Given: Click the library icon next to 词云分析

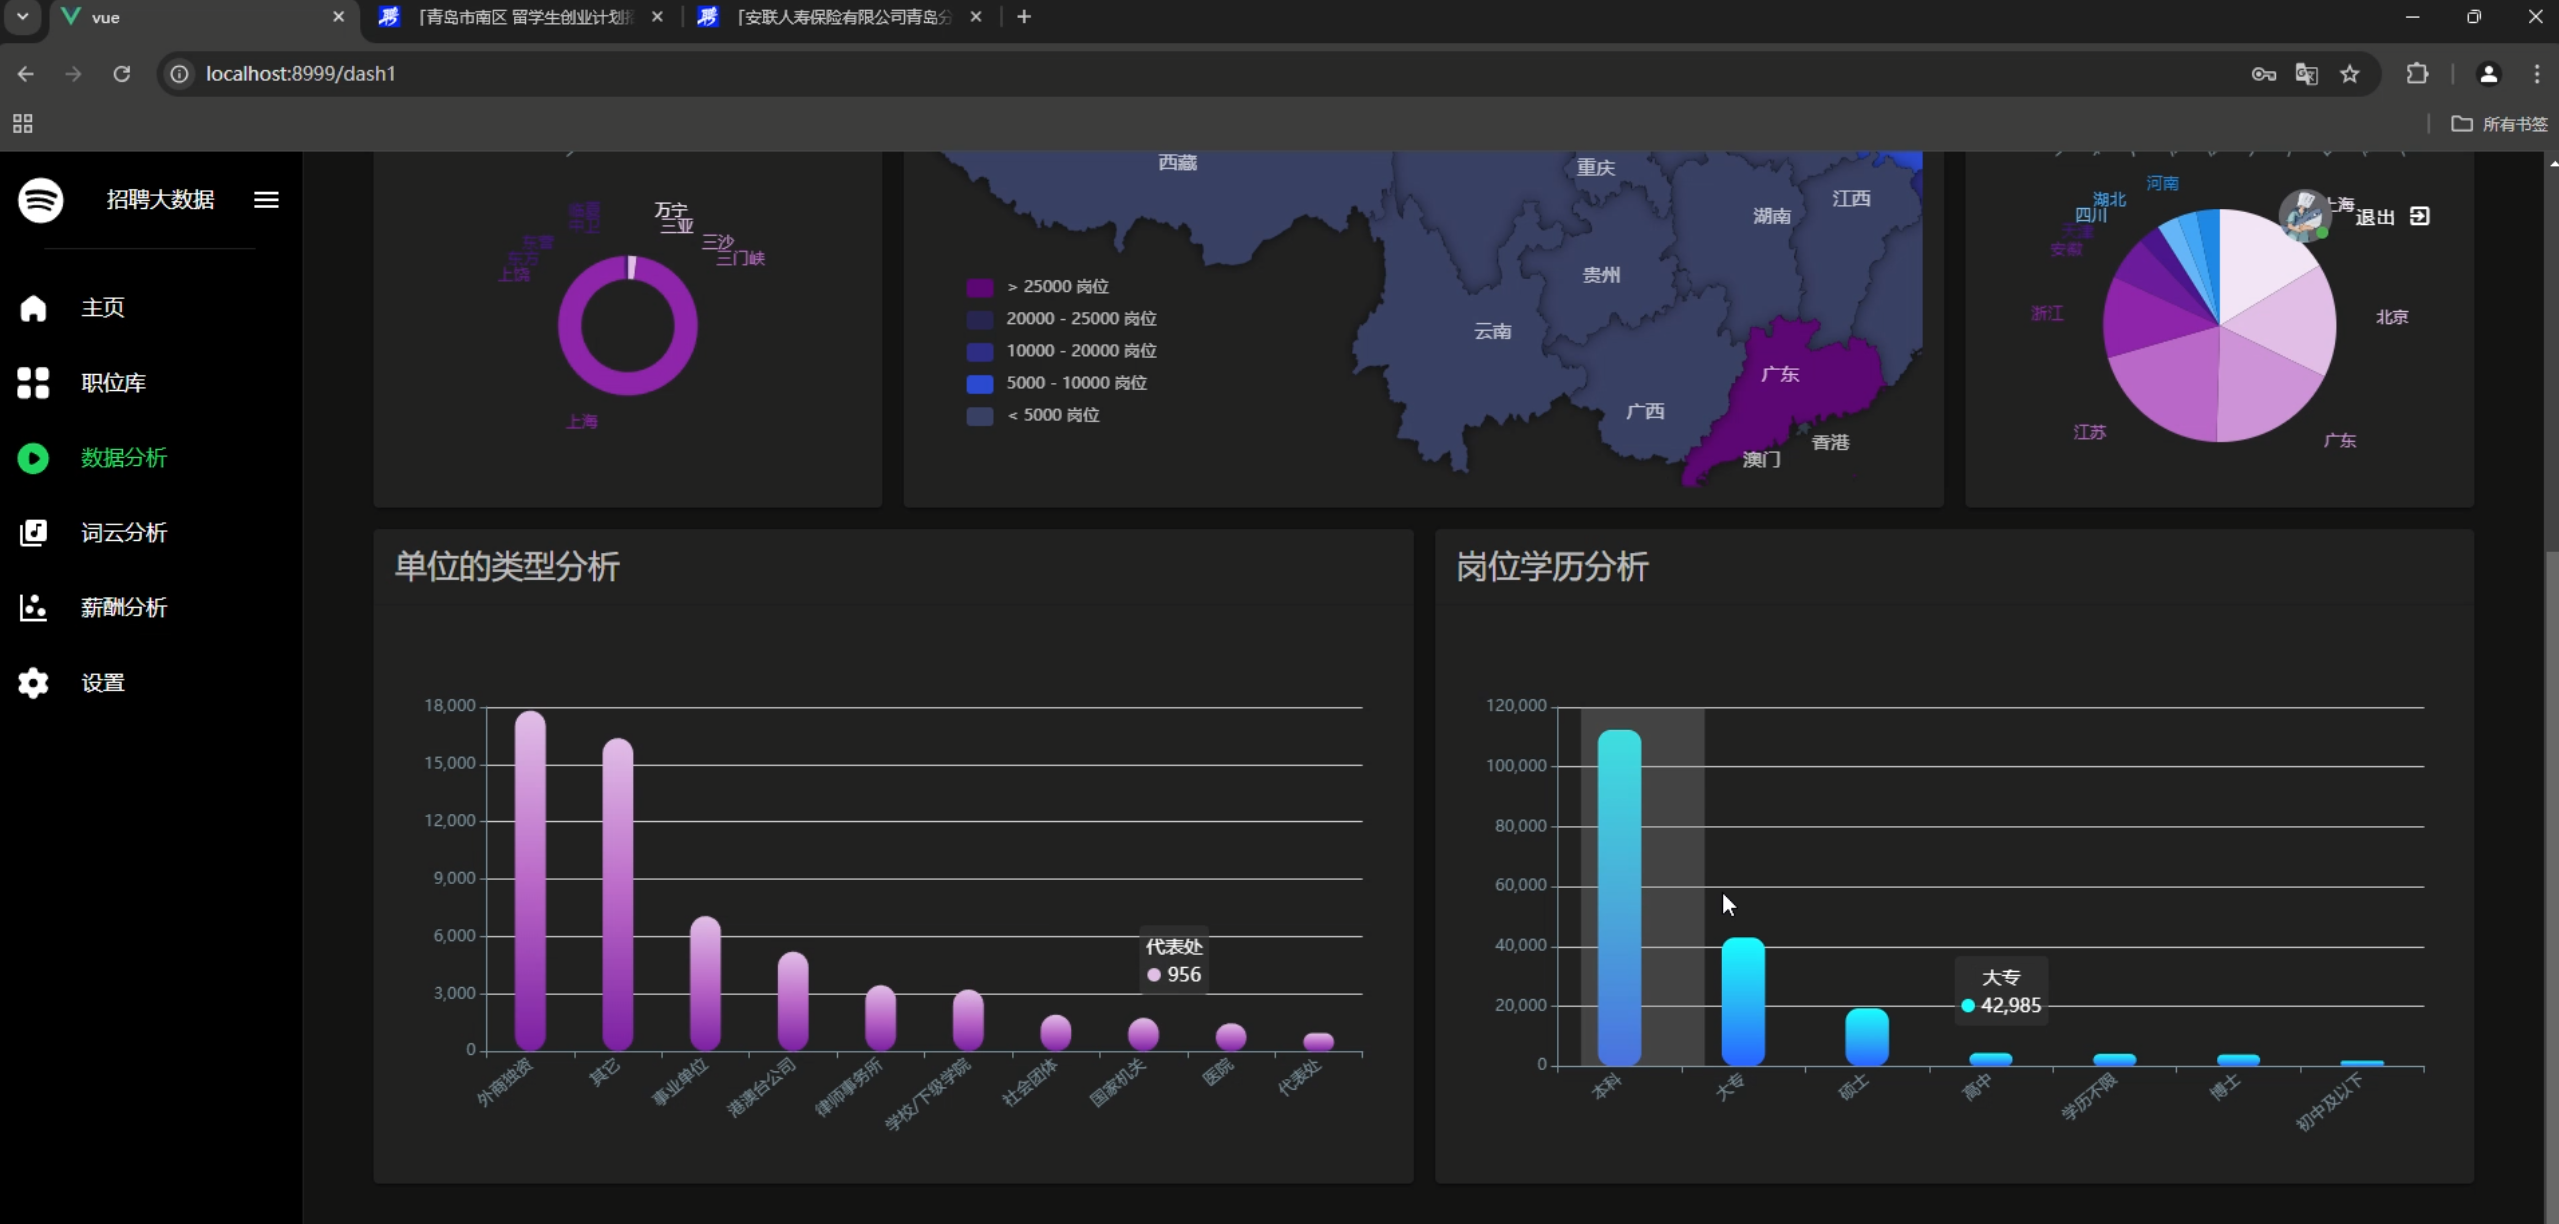Looking at the screenshot, I should point(33,533).
